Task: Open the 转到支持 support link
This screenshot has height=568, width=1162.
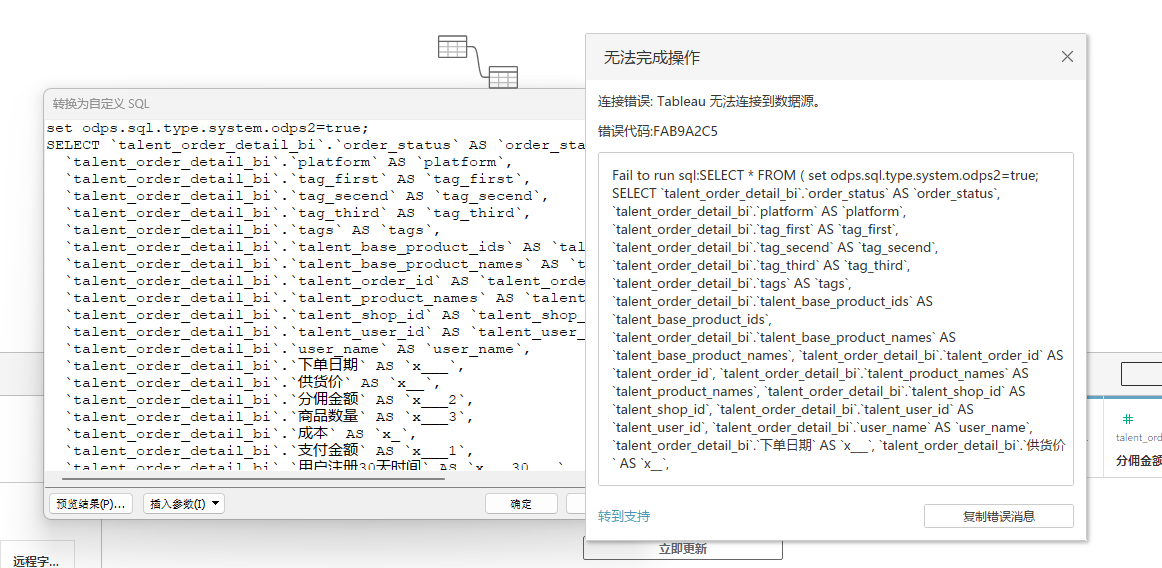Action: point(624,515)
